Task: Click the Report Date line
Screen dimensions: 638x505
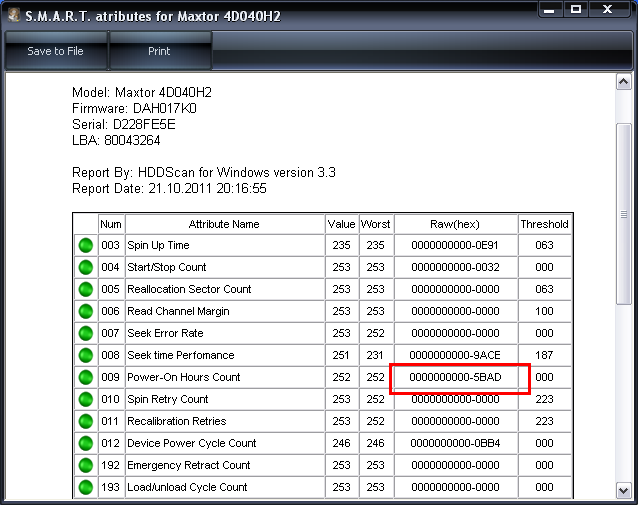Action: (169, 189)
